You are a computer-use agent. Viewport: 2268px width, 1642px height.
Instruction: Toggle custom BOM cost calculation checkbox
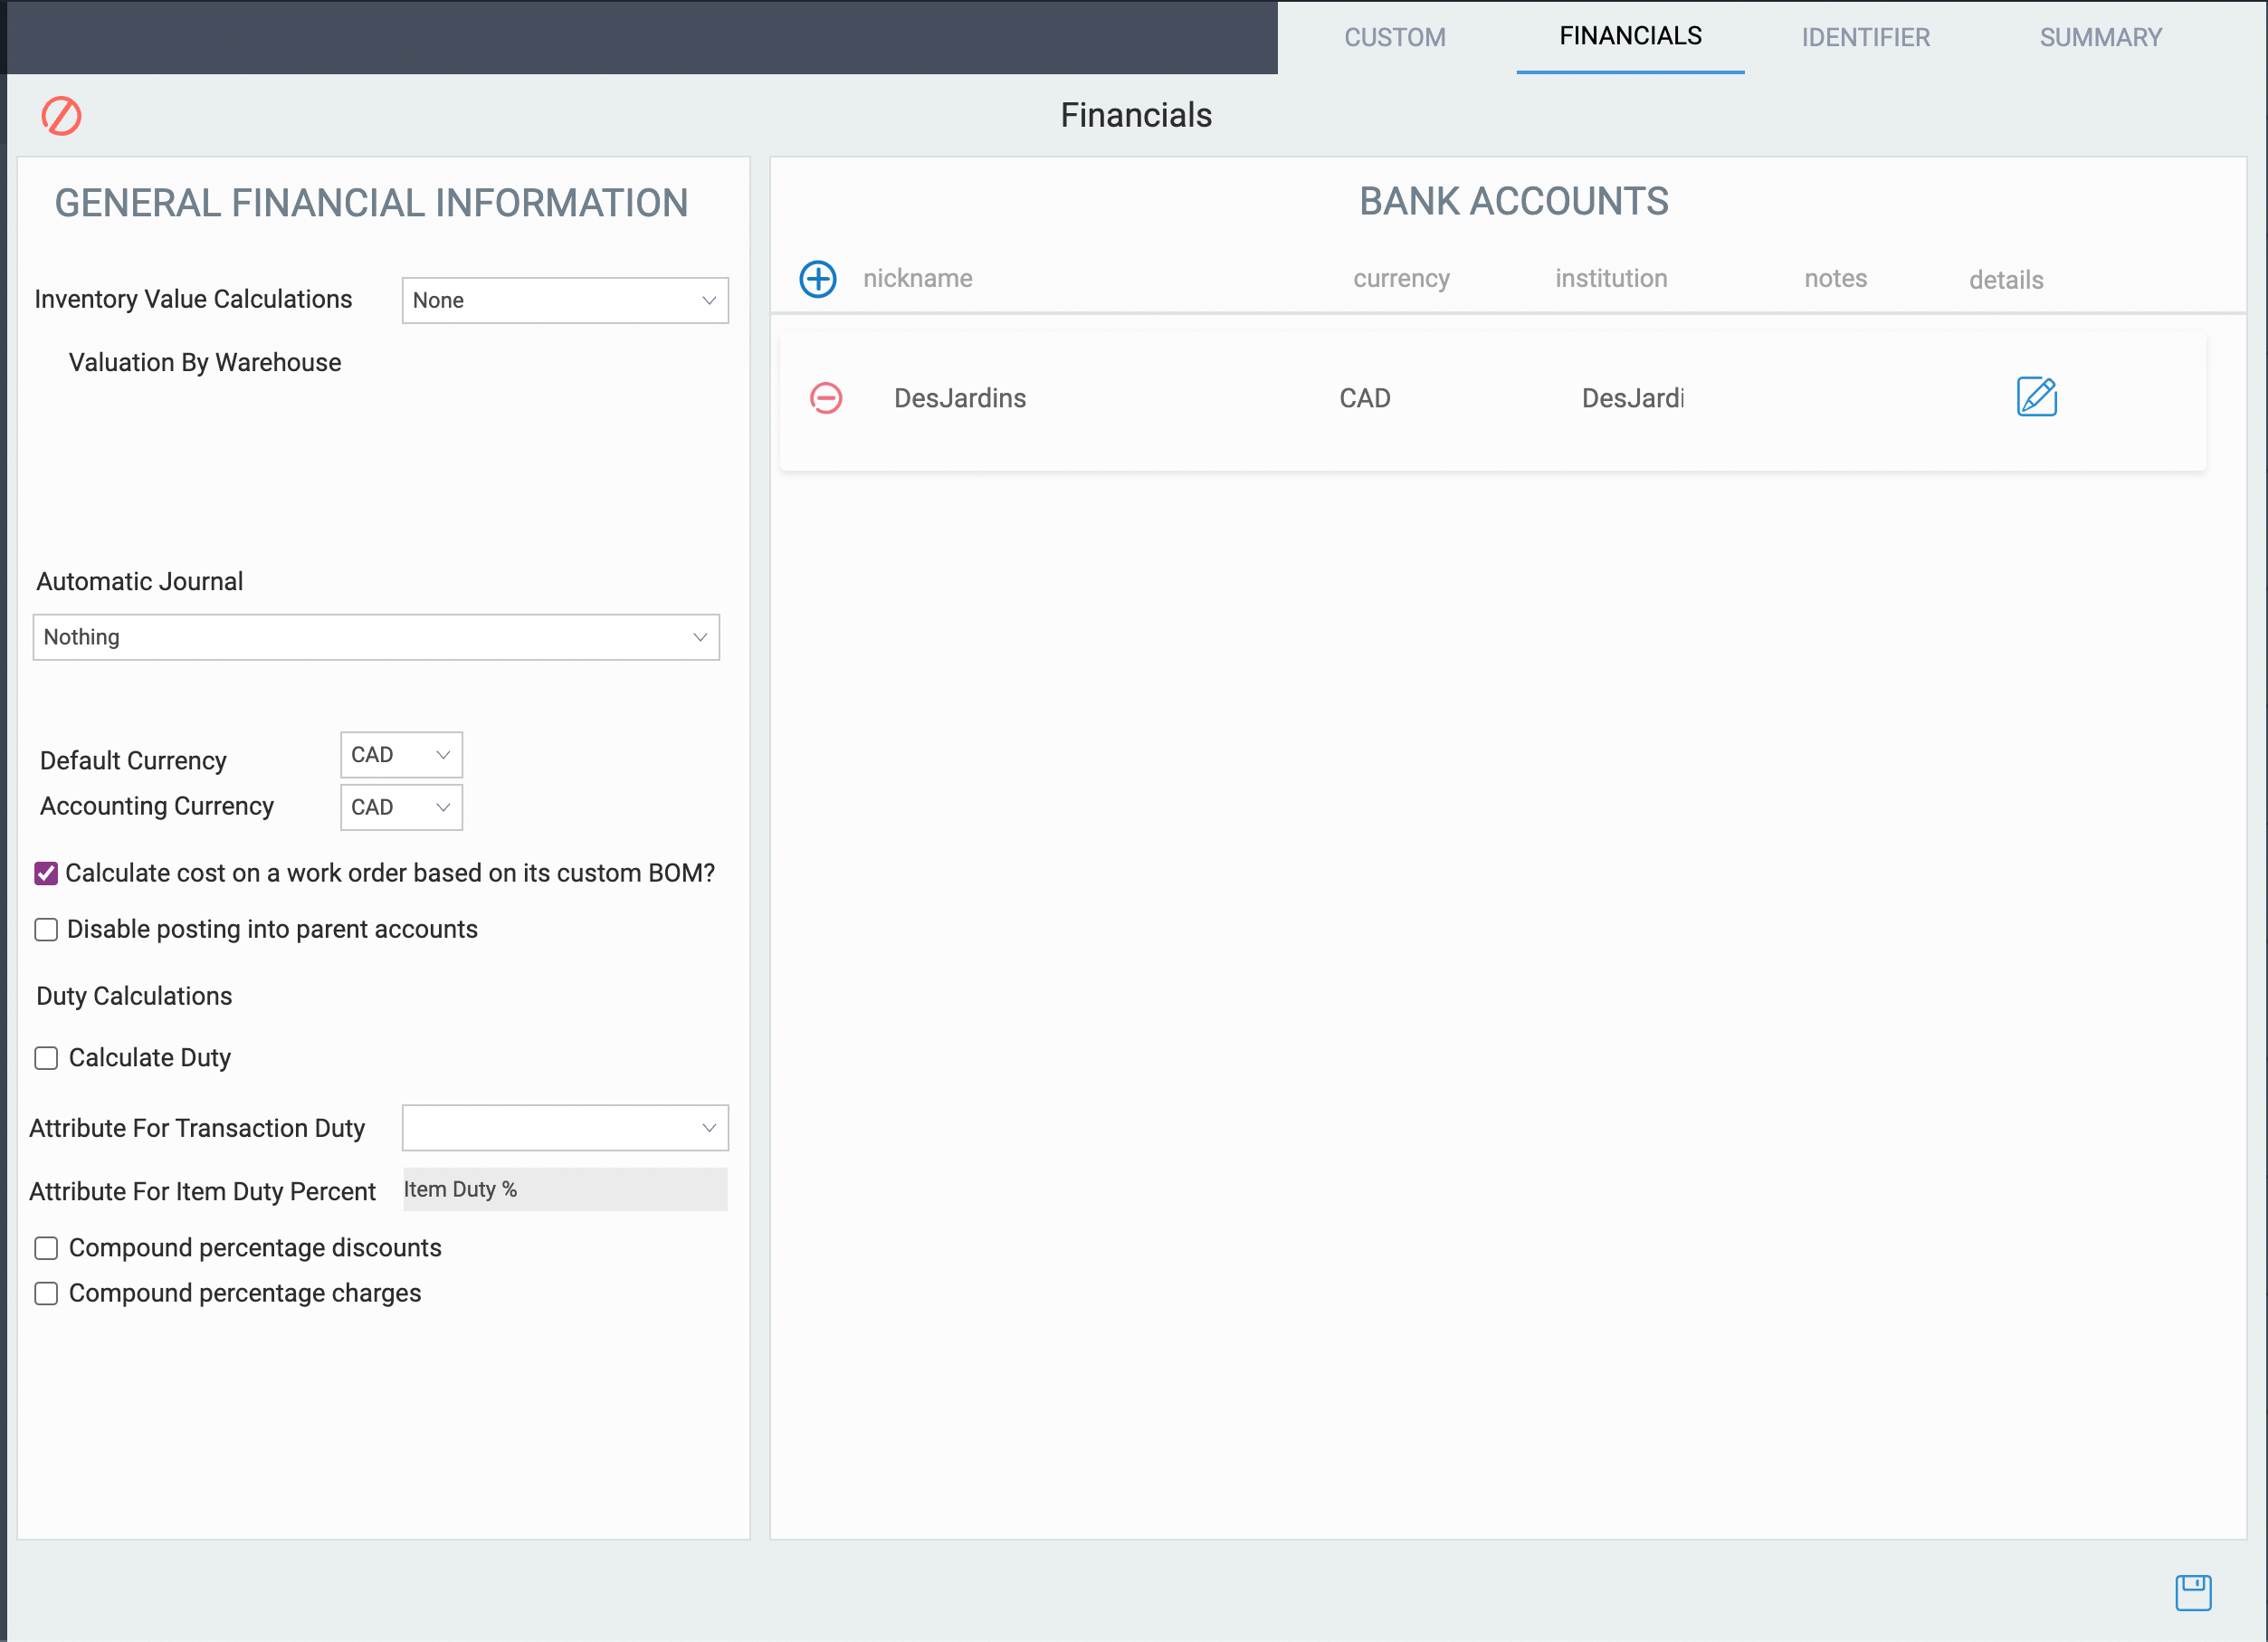tap(46, 873)
